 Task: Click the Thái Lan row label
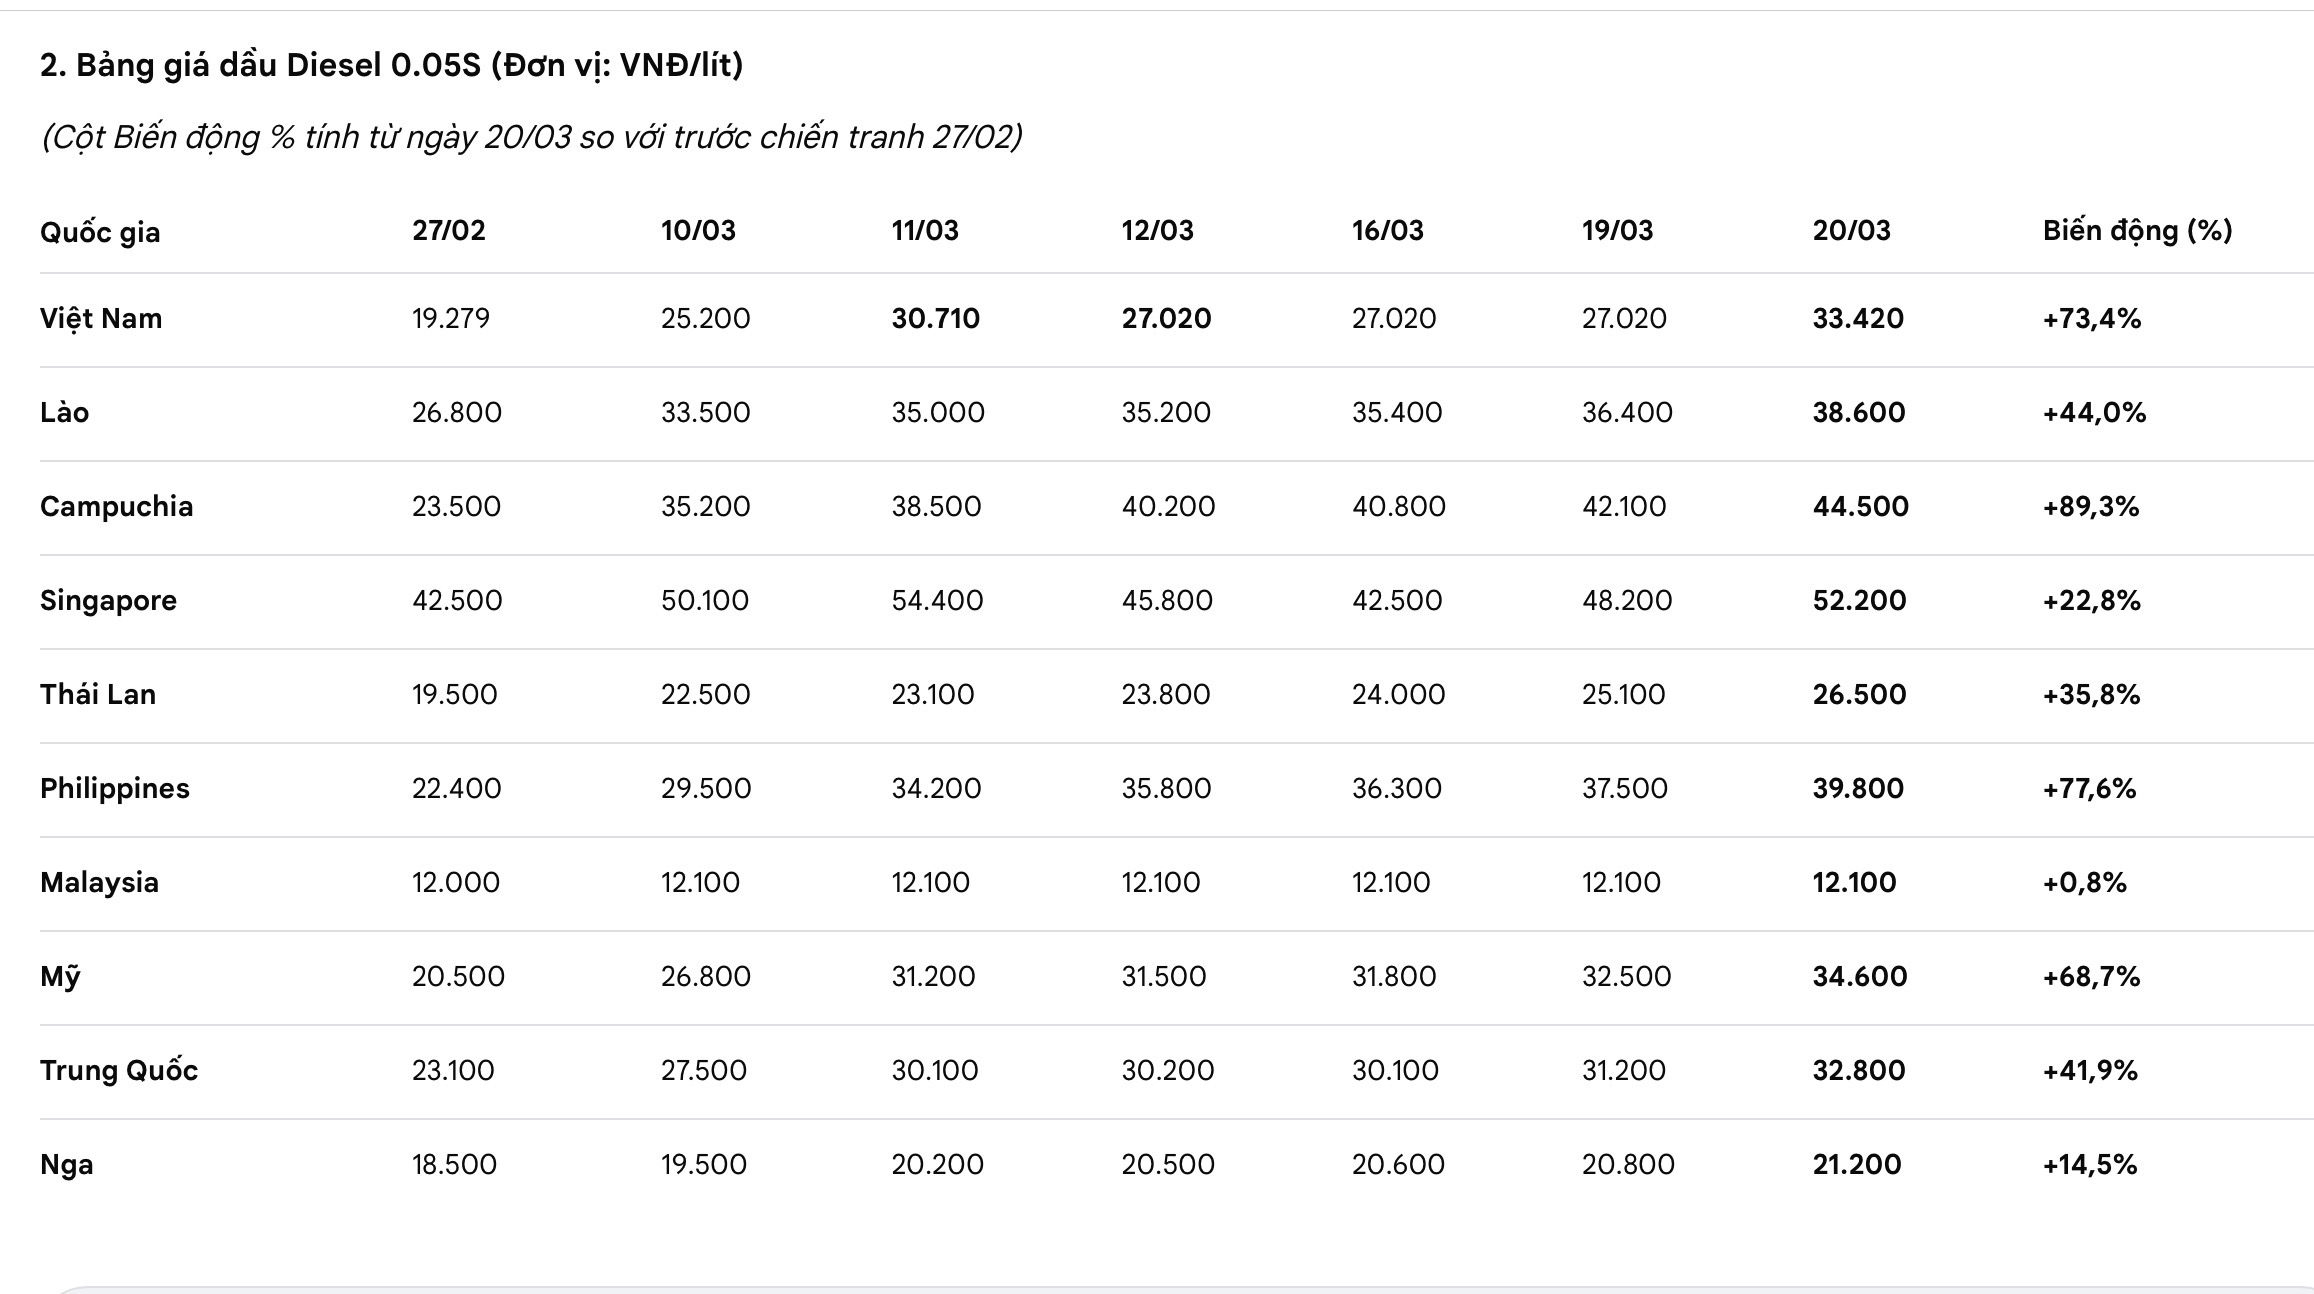pyautogui.click(x=98, y=694)
